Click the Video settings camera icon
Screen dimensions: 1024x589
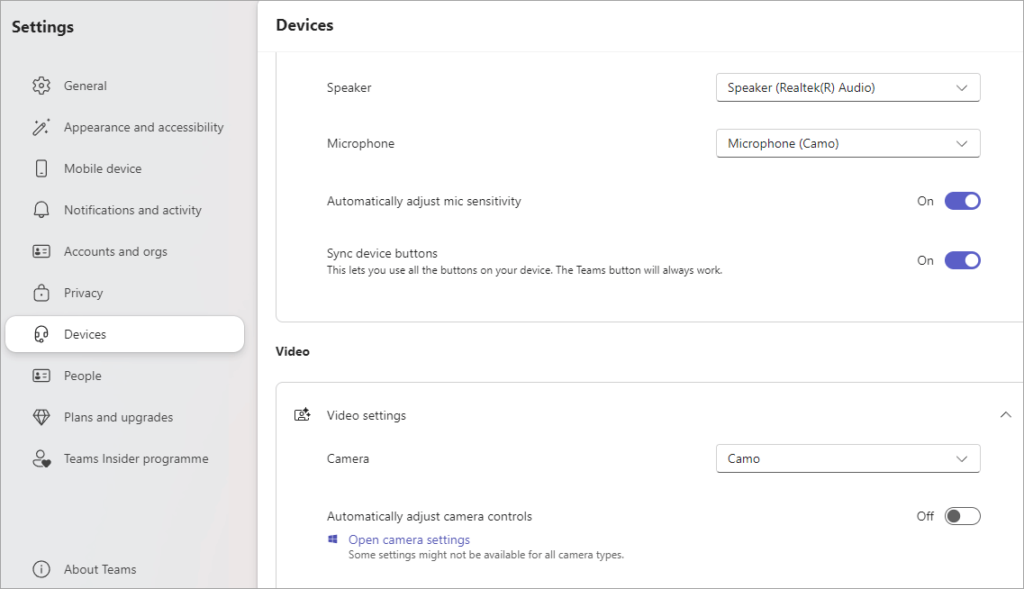point(302,413)
